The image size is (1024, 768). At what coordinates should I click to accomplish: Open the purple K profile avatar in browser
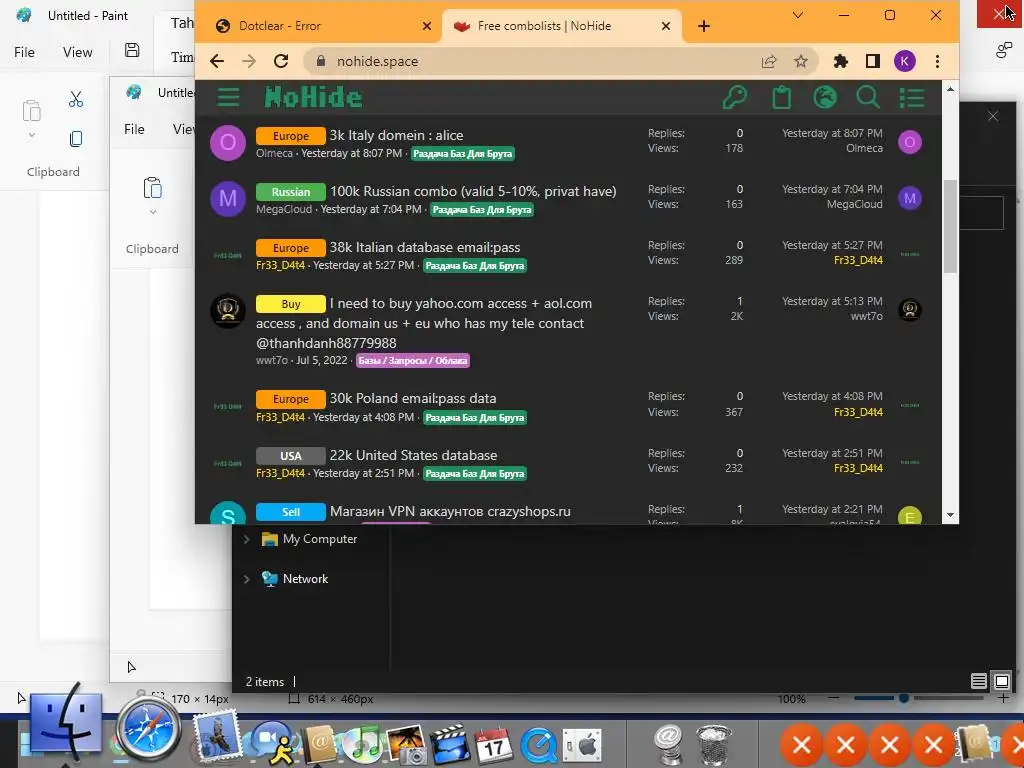(x=904, y=61)
